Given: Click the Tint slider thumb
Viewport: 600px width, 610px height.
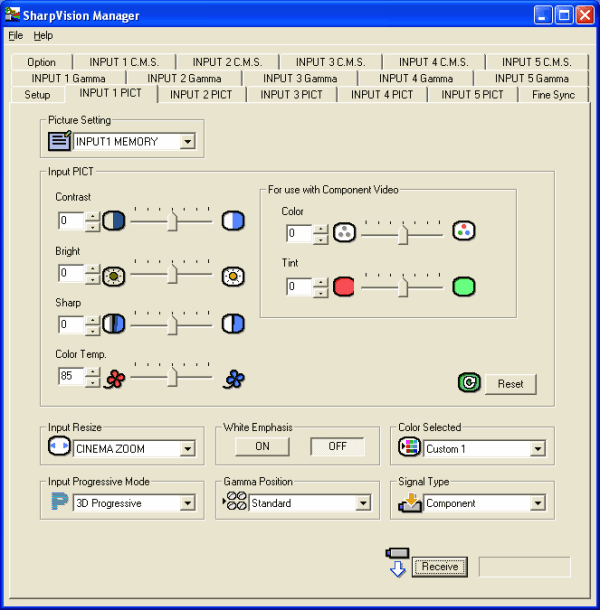Looking at the screenshot, I should [403, 287].
